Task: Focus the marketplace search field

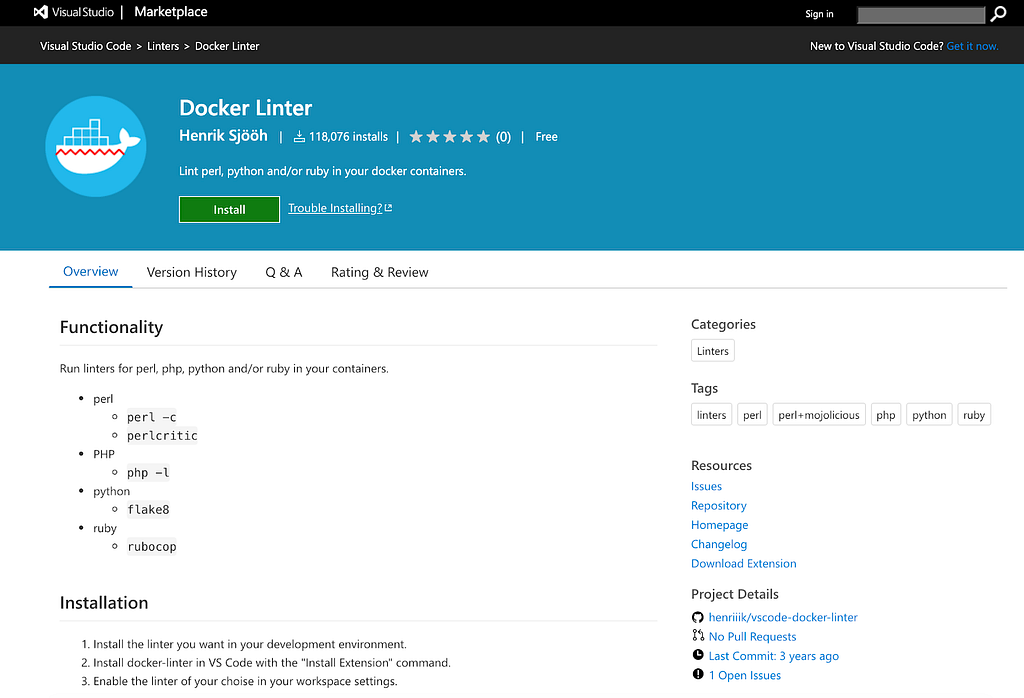Action: pos(921,14)
